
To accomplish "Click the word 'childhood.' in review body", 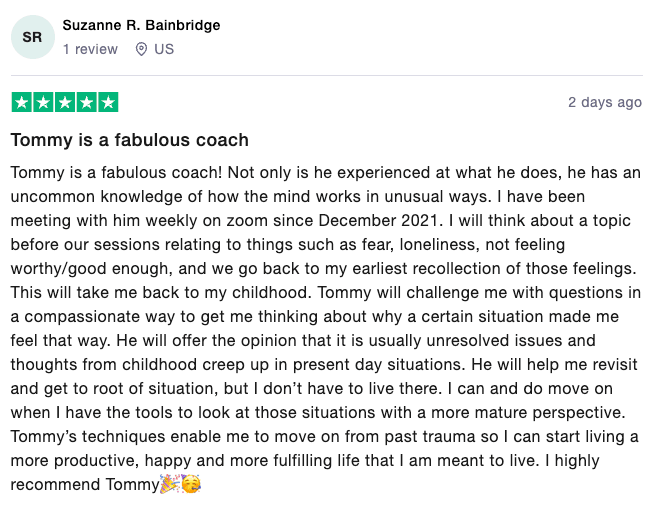I will click(272, 292).
